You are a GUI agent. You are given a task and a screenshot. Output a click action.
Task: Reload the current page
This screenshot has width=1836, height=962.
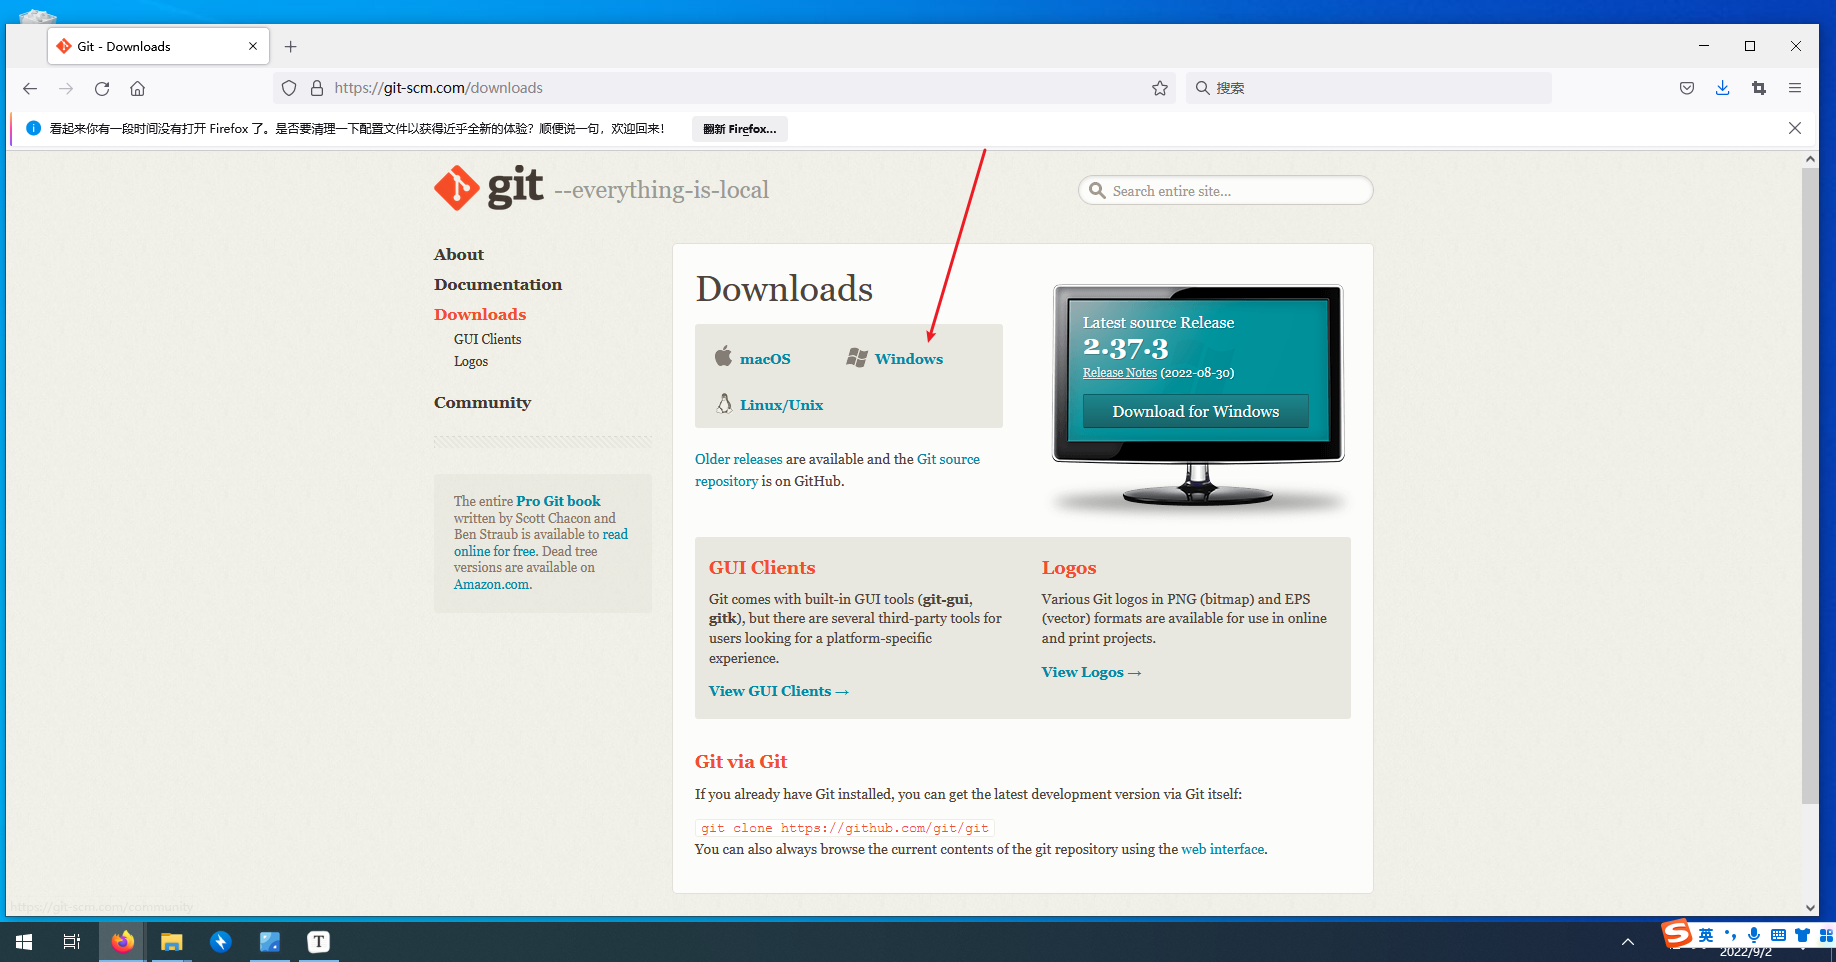point(102,88)
